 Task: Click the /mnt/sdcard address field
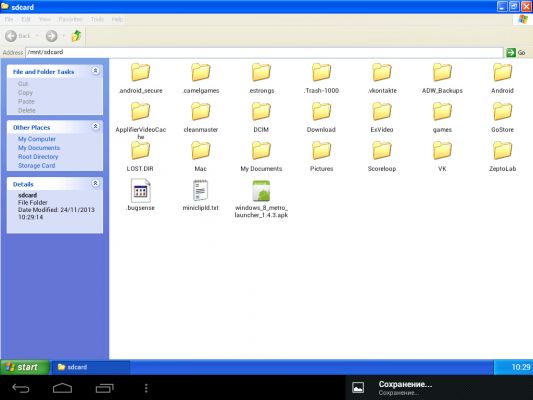264,52
